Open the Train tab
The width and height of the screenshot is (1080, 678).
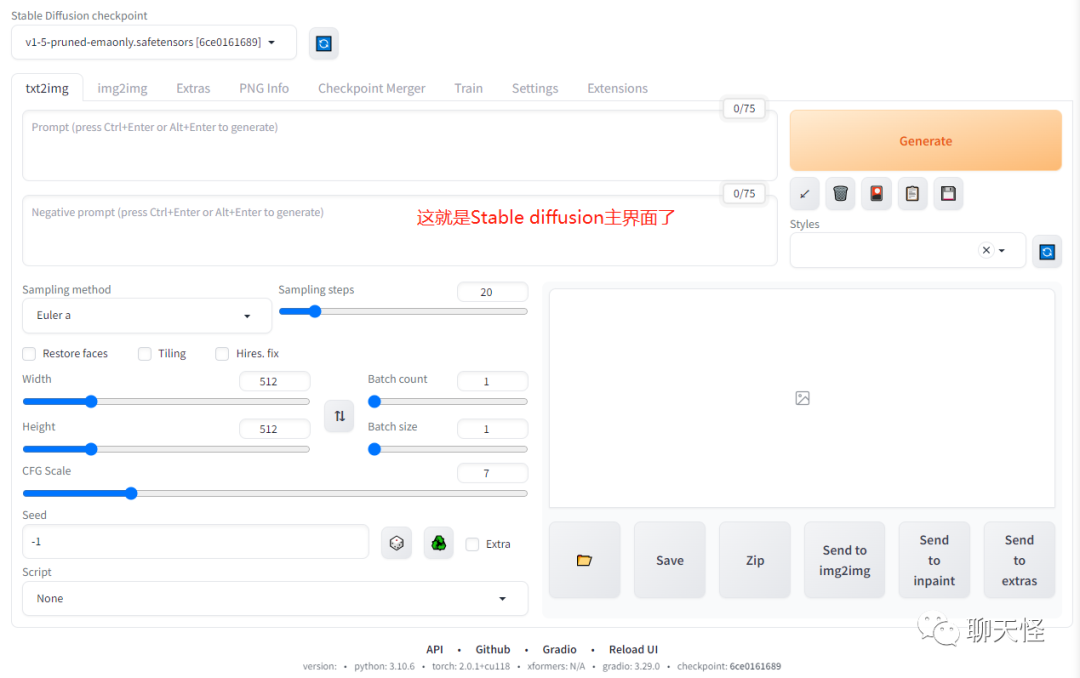point(468,88)
